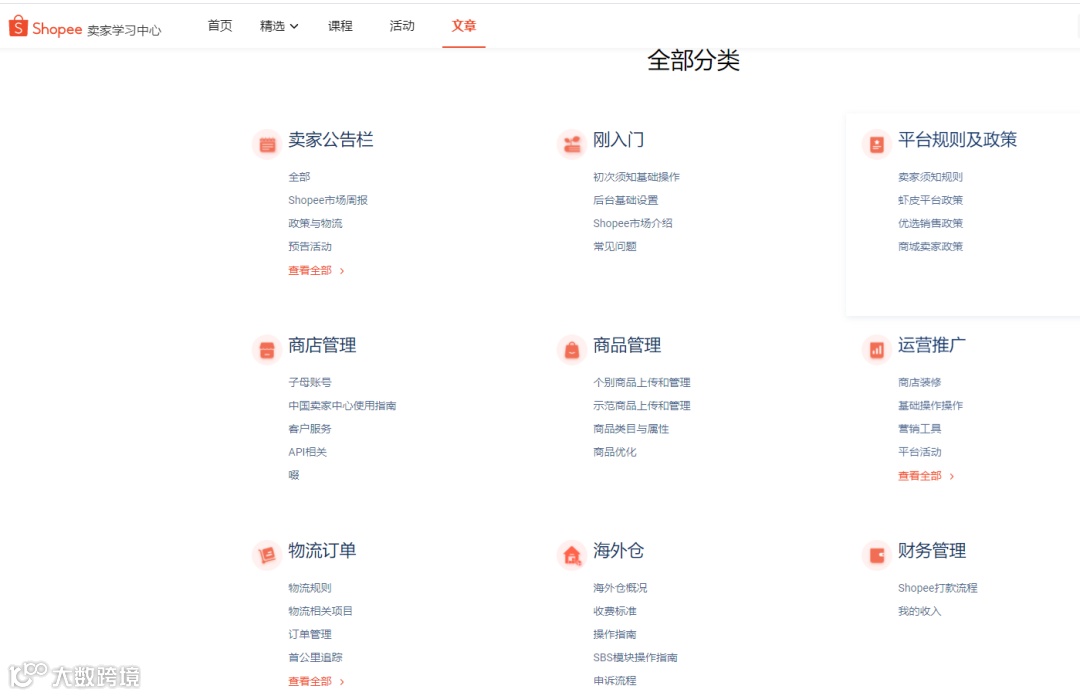Open 示范商品上传和管理 link

click(642, 405)
